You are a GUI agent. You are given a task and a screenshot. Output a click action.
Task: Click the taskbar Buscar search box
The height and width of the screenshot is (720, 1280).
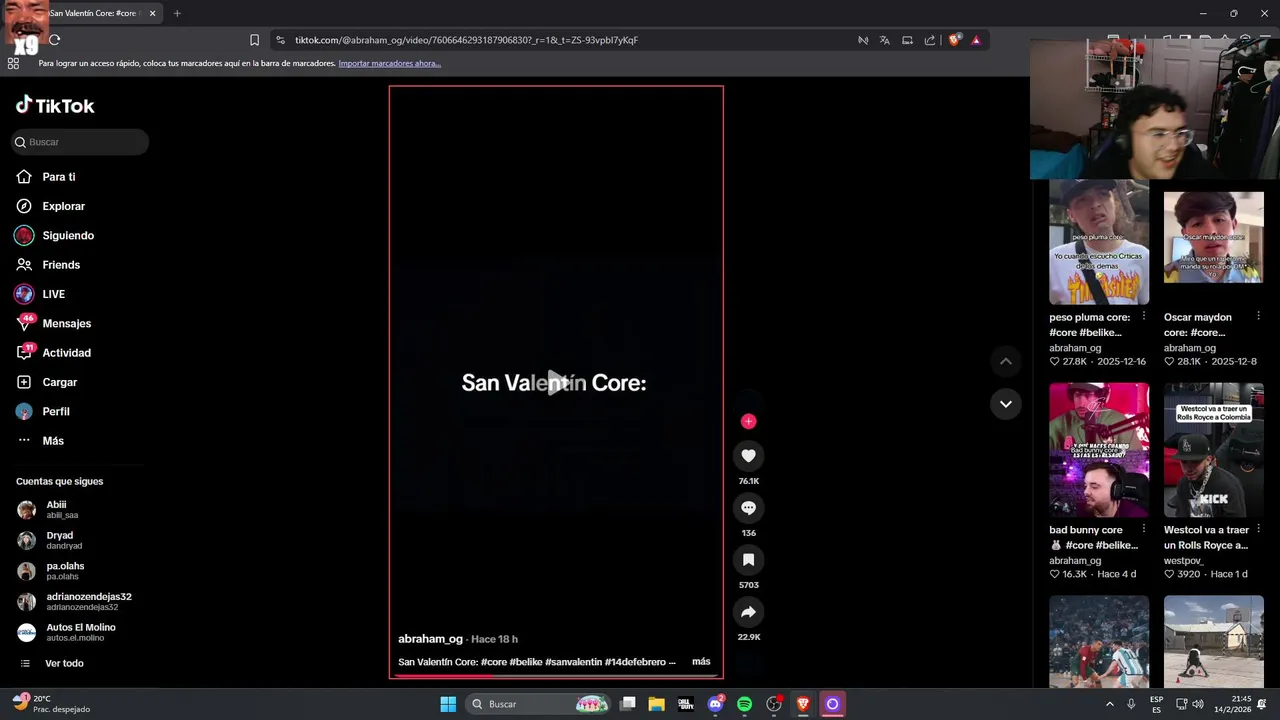pyautogui.click(x=538, y=704)
